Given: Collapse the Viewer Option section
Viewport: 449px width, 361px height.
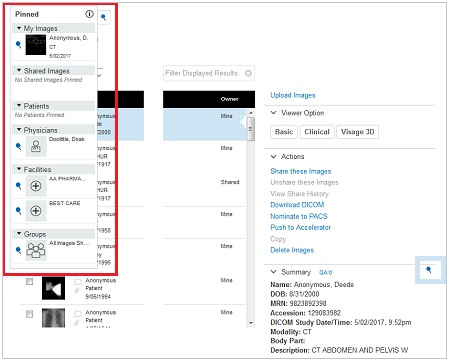Looking at the screenshot, I should click(x=274, y=113).
